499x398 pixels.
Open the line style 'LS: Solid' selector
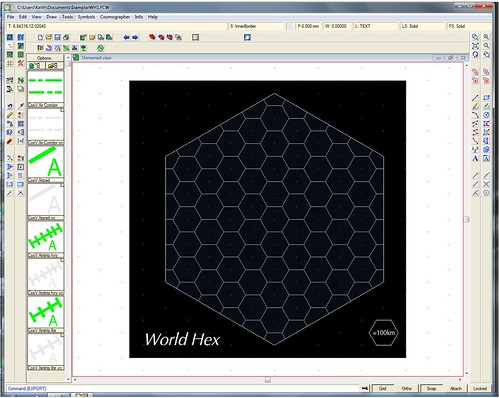point(422,26)
